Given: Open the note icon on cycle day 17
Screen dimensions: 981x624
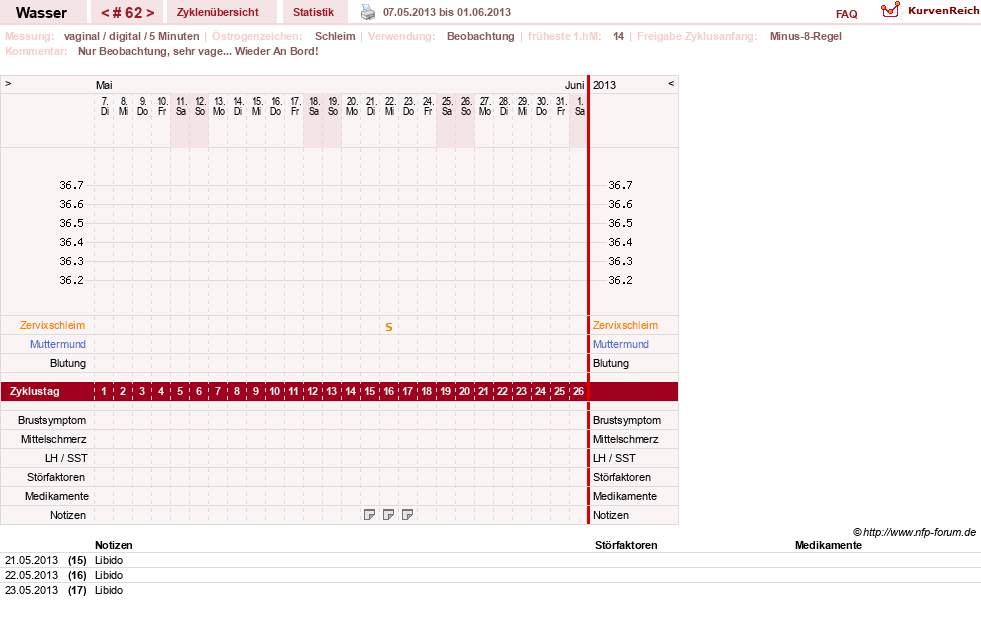Looking at the screenshot, I should [407, 514].
